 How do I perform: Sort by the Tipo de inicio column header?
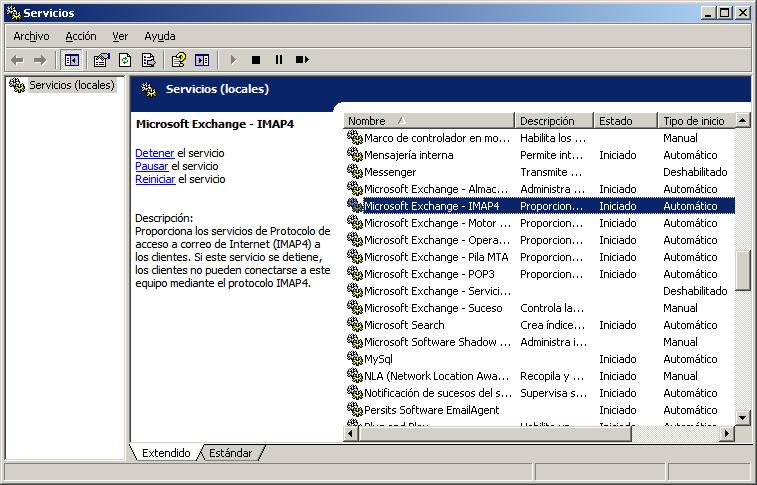point(694,121)
